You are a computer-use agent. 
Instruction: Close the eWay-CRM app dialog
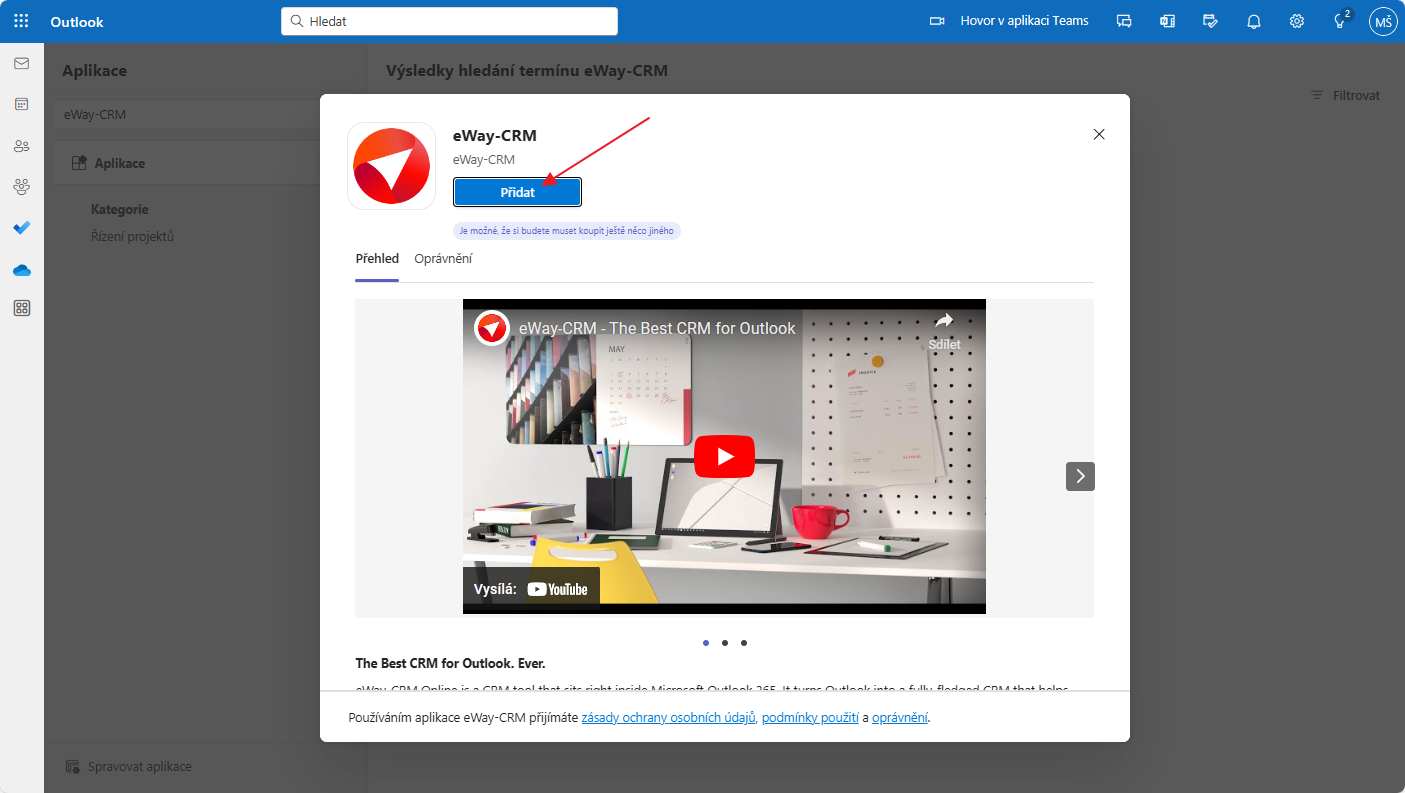[1099, 134]
